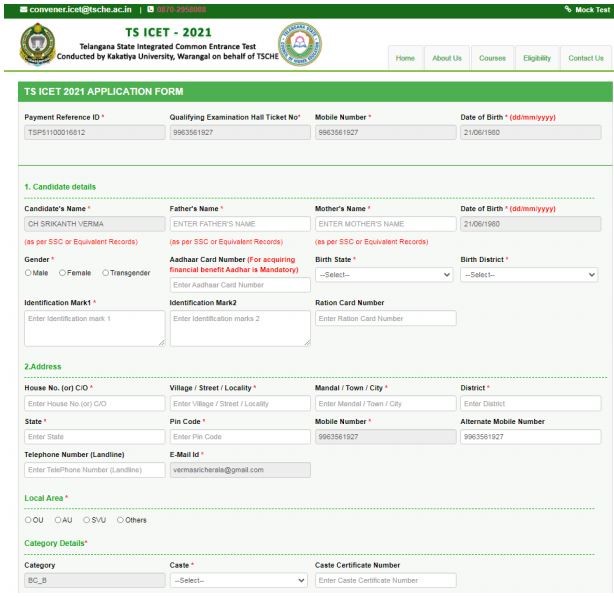
Task: Click the phone icon in top bar
Action: [150, 9]
